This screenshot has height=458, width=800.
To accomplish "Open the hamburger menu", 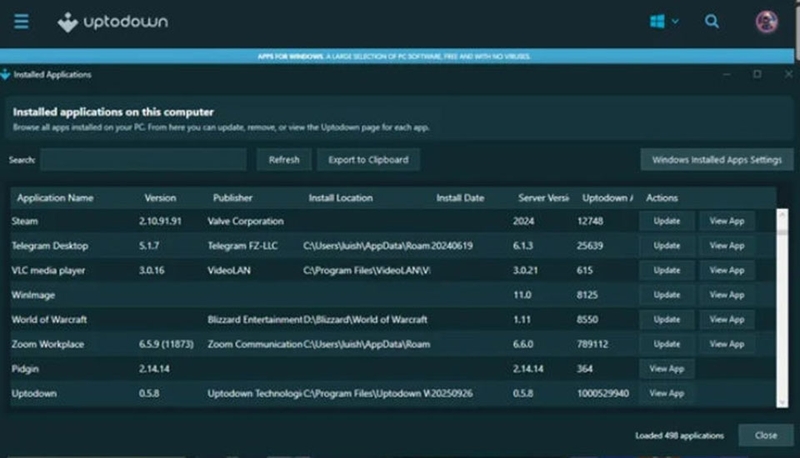I will 21,21.
